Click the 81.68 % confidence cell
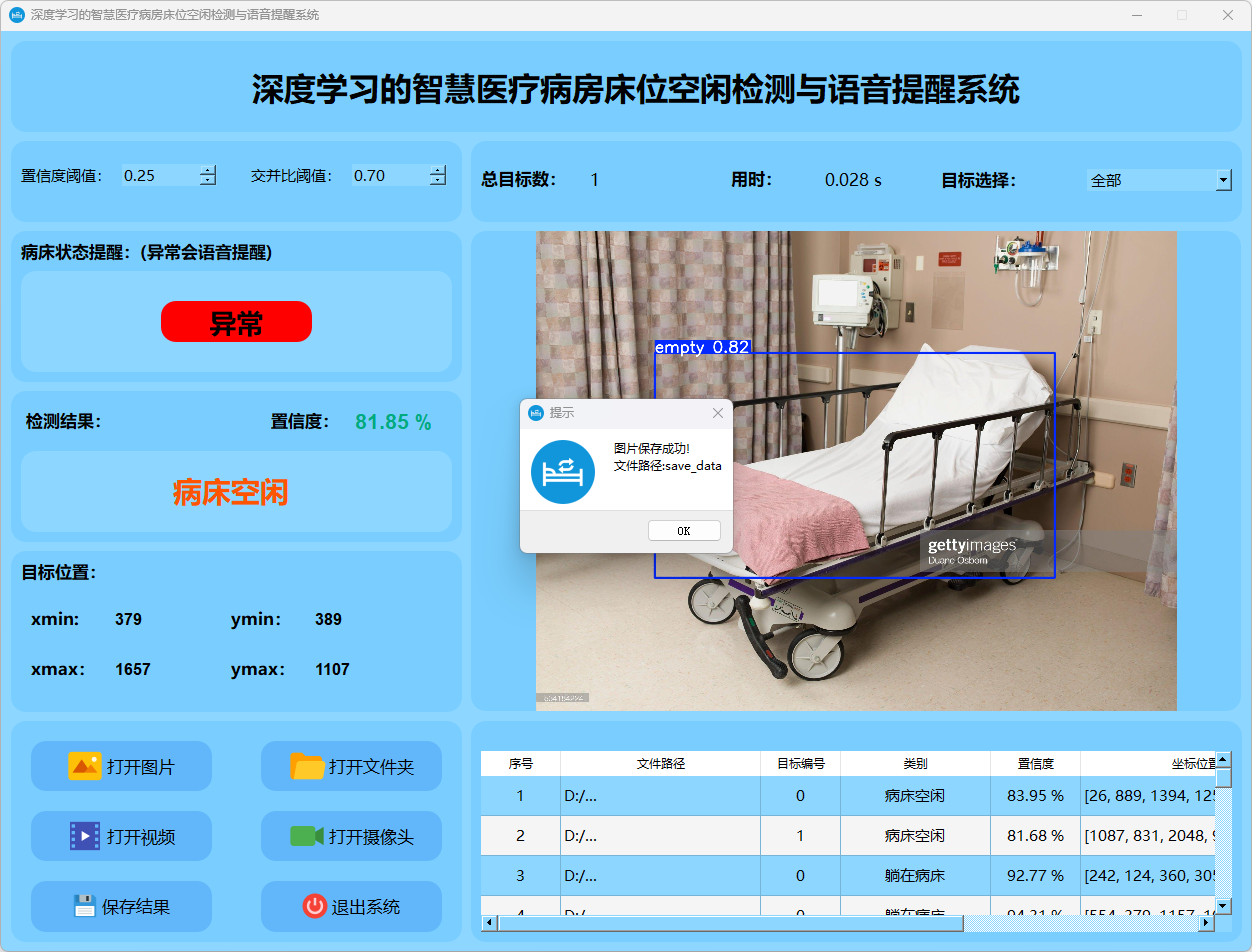 (x=1035, y=836)
